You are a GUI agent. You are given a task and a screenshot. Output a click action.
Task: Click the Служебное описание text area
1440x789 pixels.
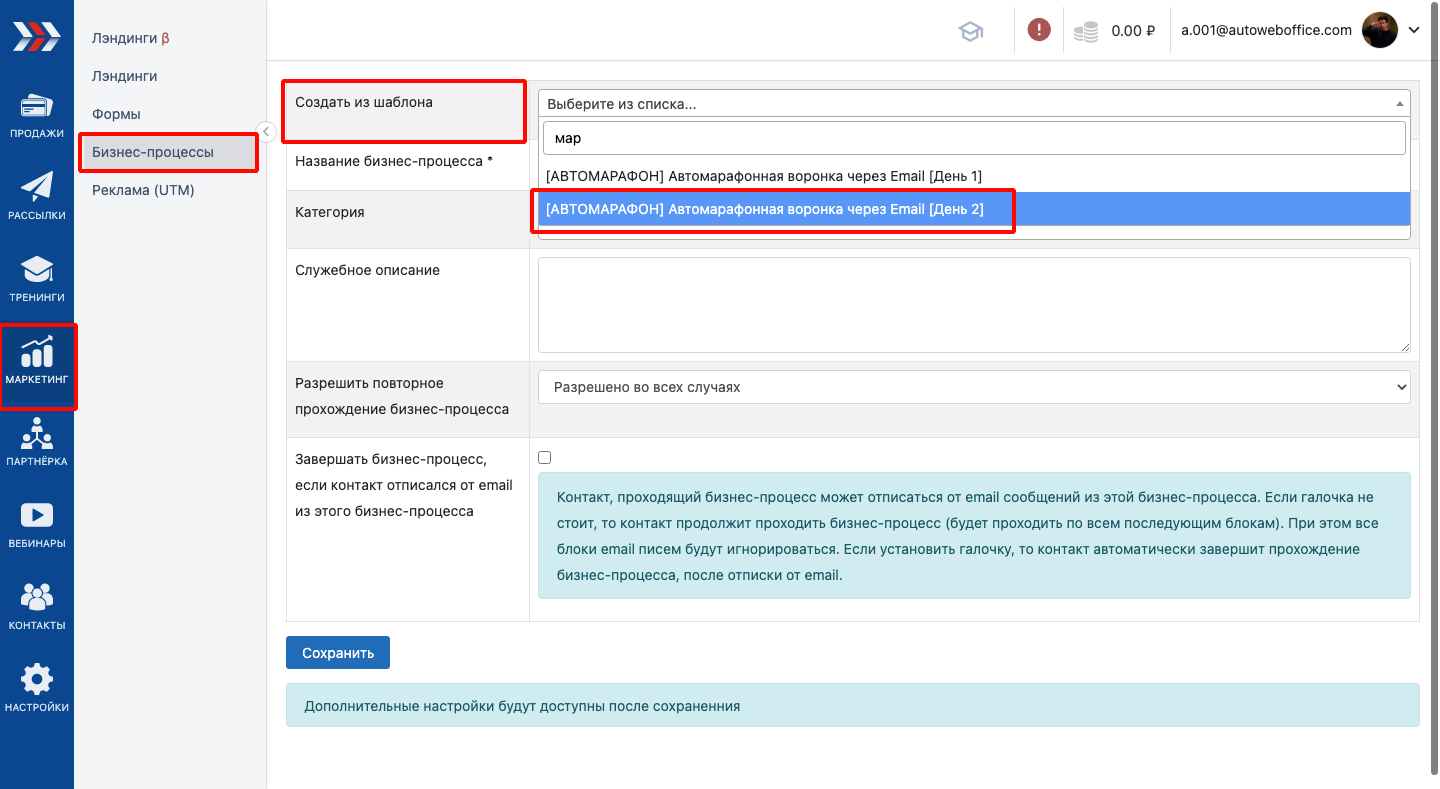973,305
